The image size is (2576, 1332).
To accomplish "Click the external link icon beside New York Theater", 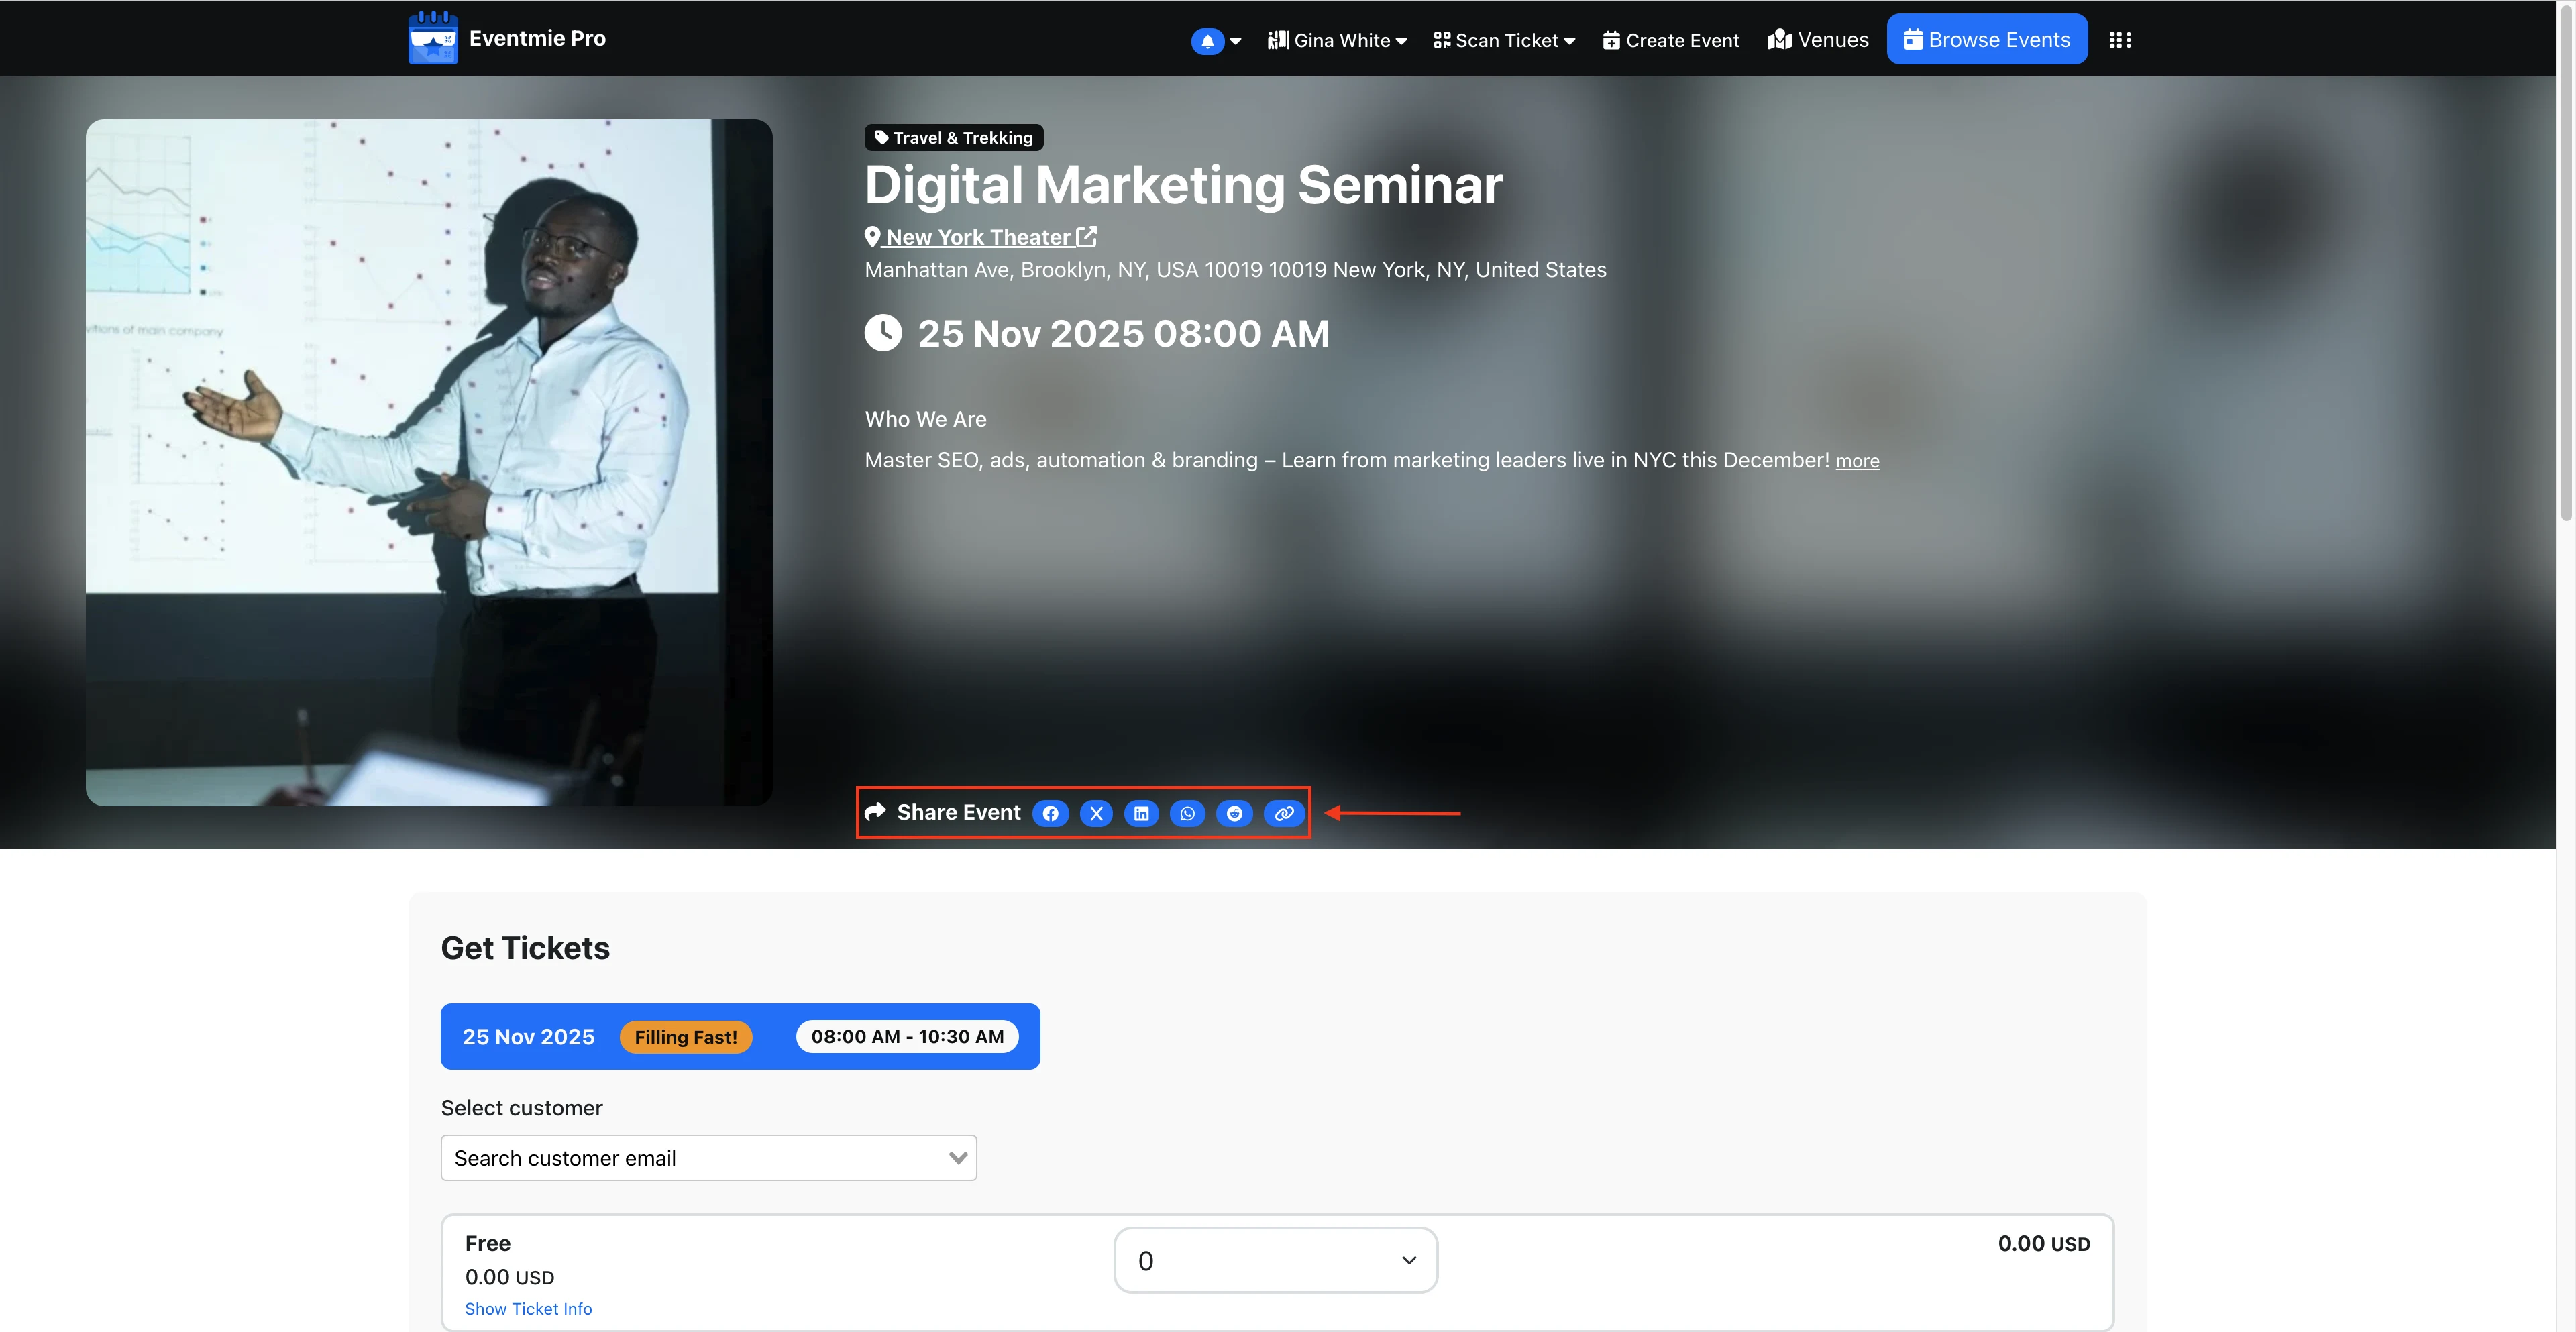I will pos(1087,237).
